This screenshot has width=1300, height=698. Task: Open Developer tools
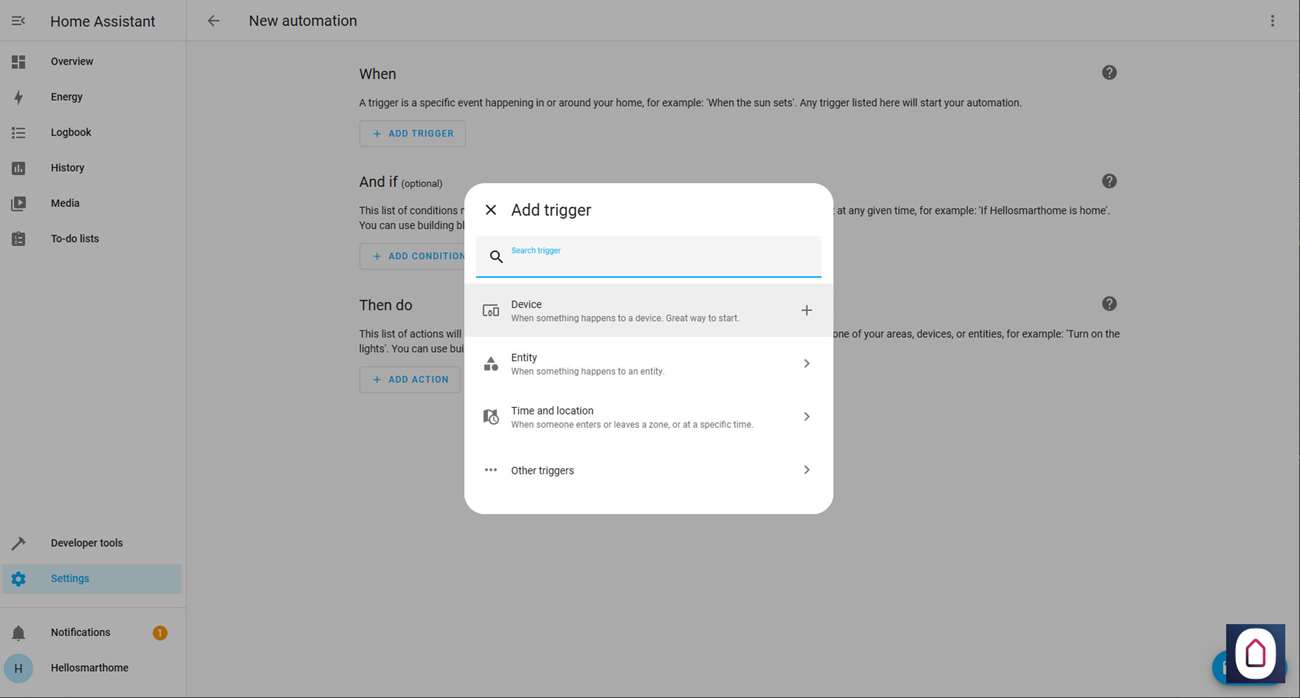(86, 543)
